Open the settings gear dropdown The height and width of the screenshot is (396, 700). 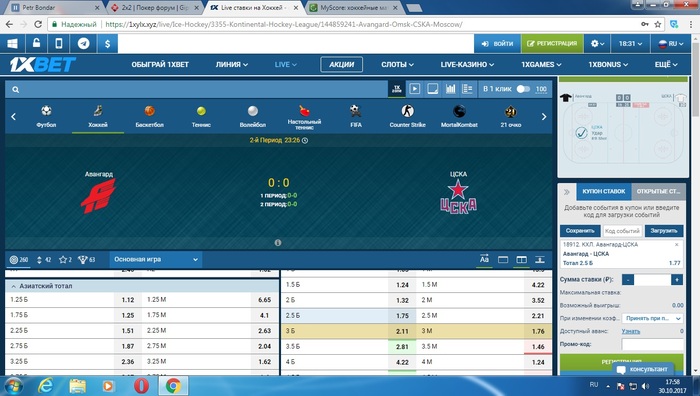pos(597,44)
